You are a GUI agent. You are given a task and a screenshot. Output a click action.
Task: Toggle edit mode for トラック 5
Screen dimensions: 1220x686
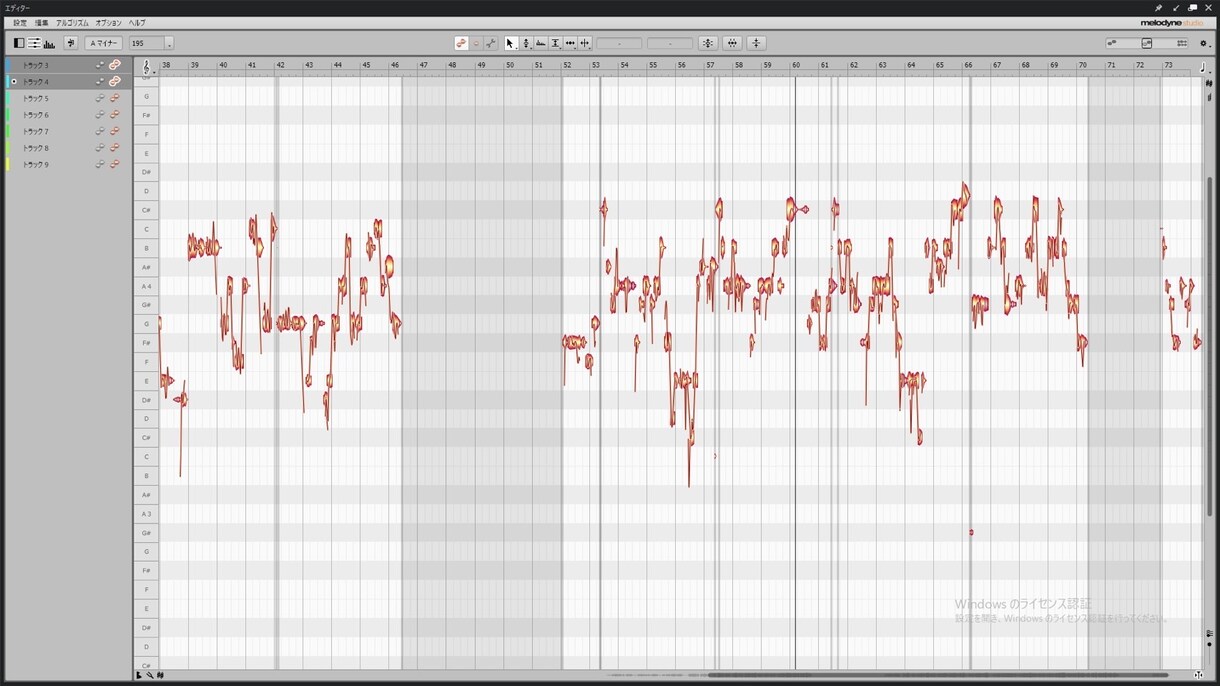point(115,98)
